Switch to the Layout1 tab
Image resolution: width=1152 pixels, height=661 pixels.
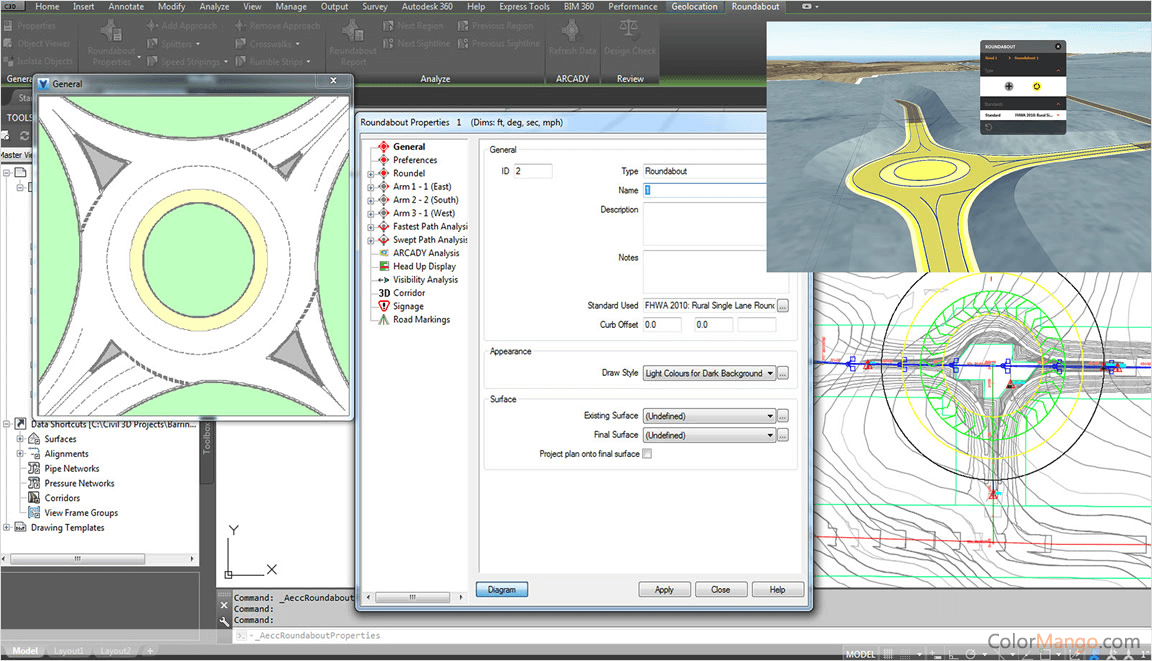coord(68,651)
